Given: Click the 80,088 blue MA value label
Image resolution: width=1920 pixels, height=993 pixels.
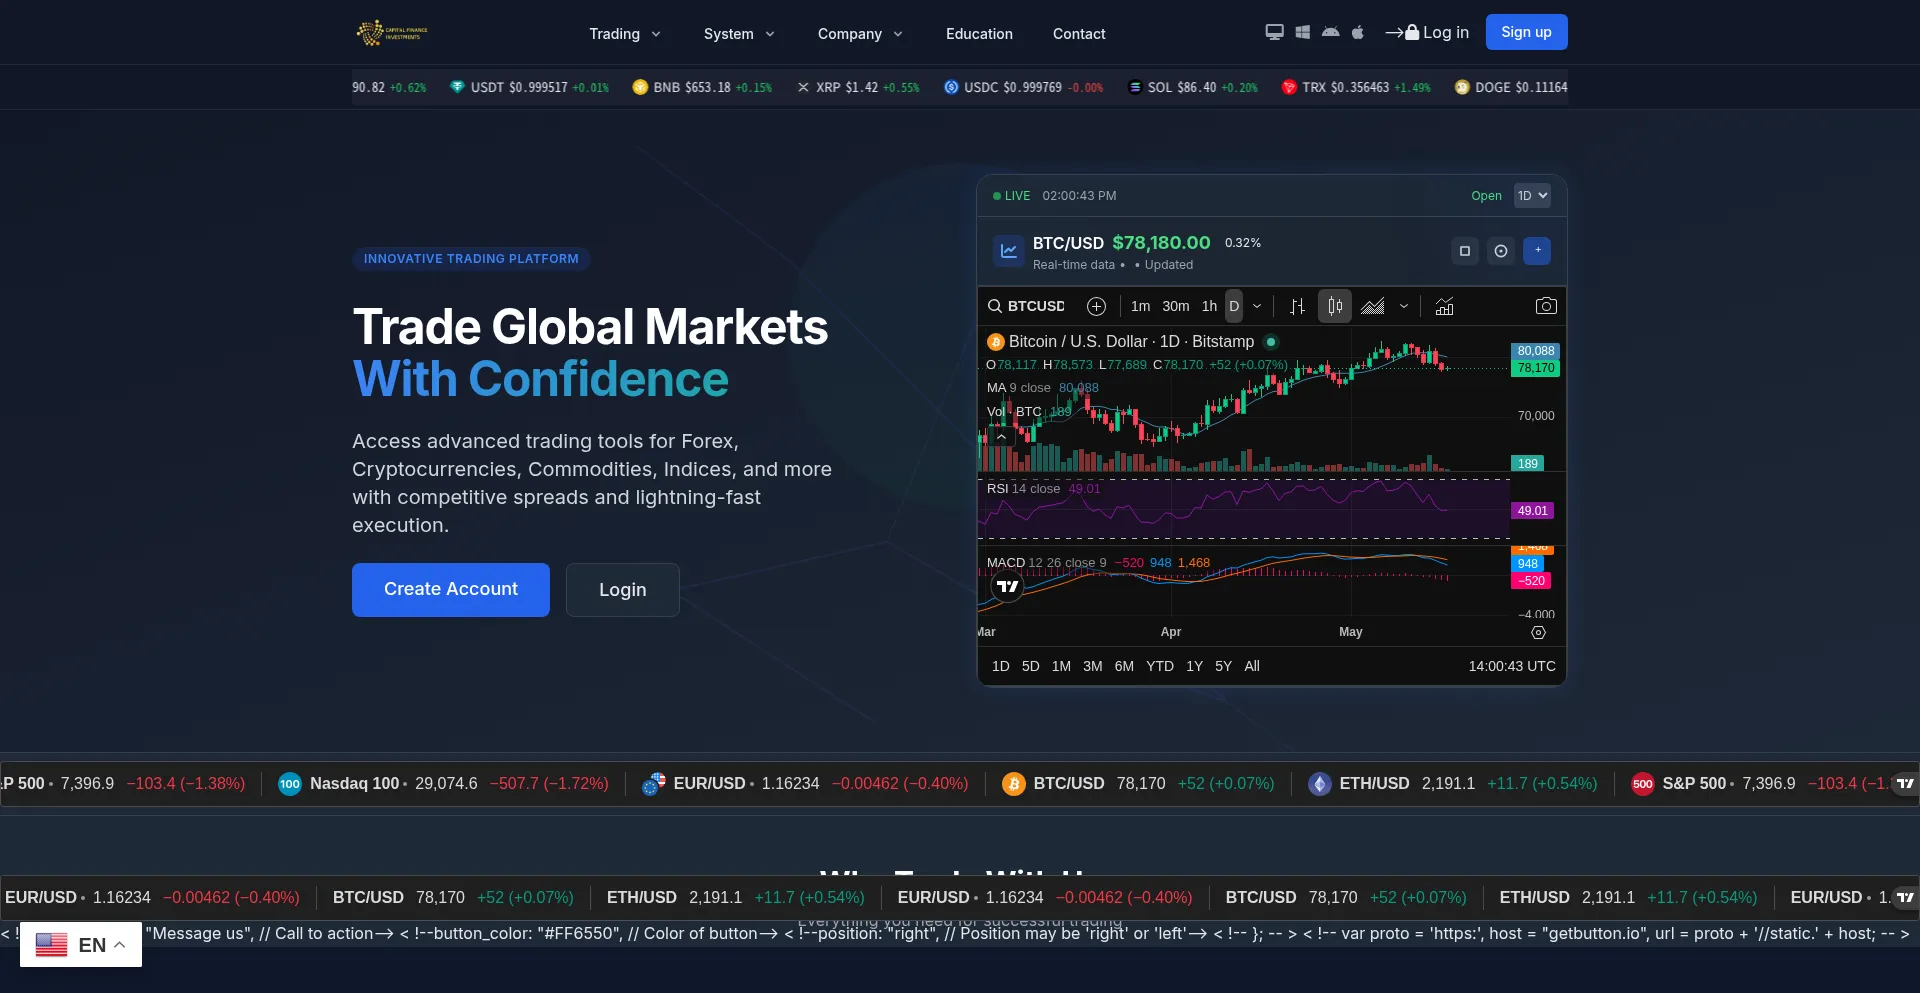Looking at the screenshot, I should (x=1536, y=351).
